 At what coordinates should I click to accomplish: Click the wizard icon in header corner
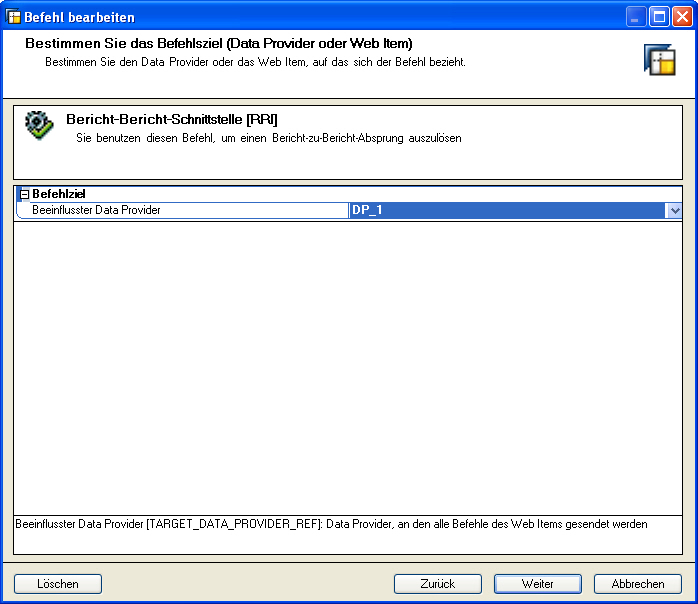tap(659, 60)
